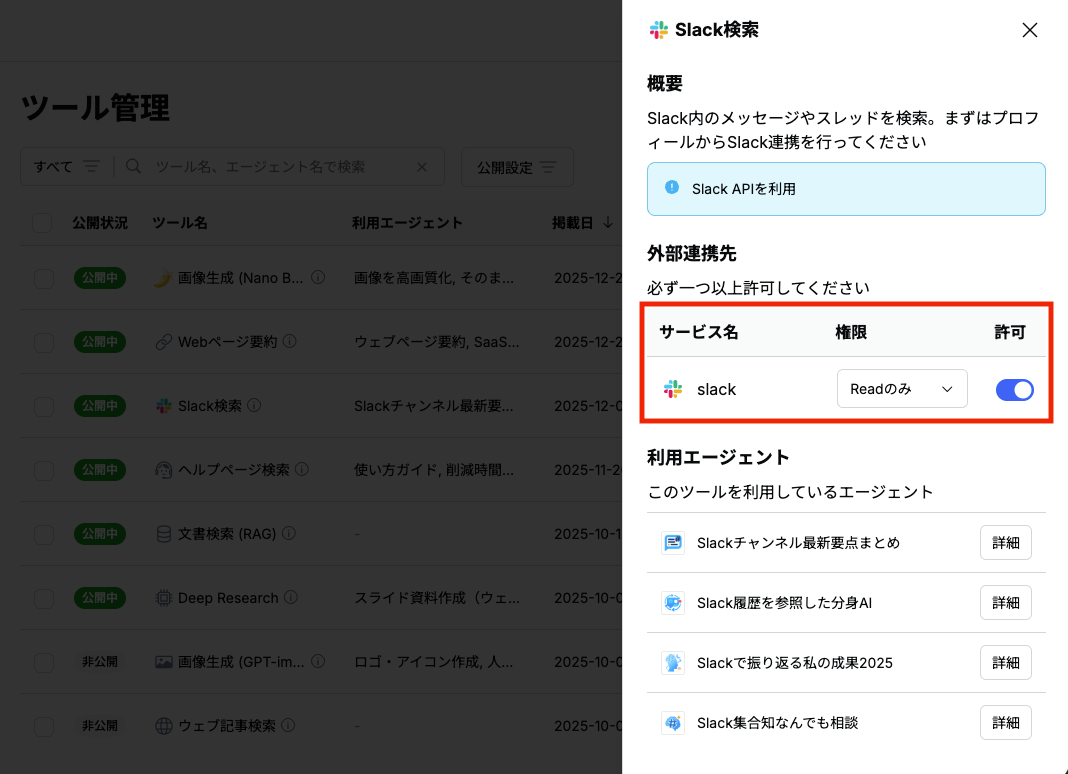Click info icon next to Webページ要約
Image resolution: width=1068 pixels, height=774 pixels.
289,341
